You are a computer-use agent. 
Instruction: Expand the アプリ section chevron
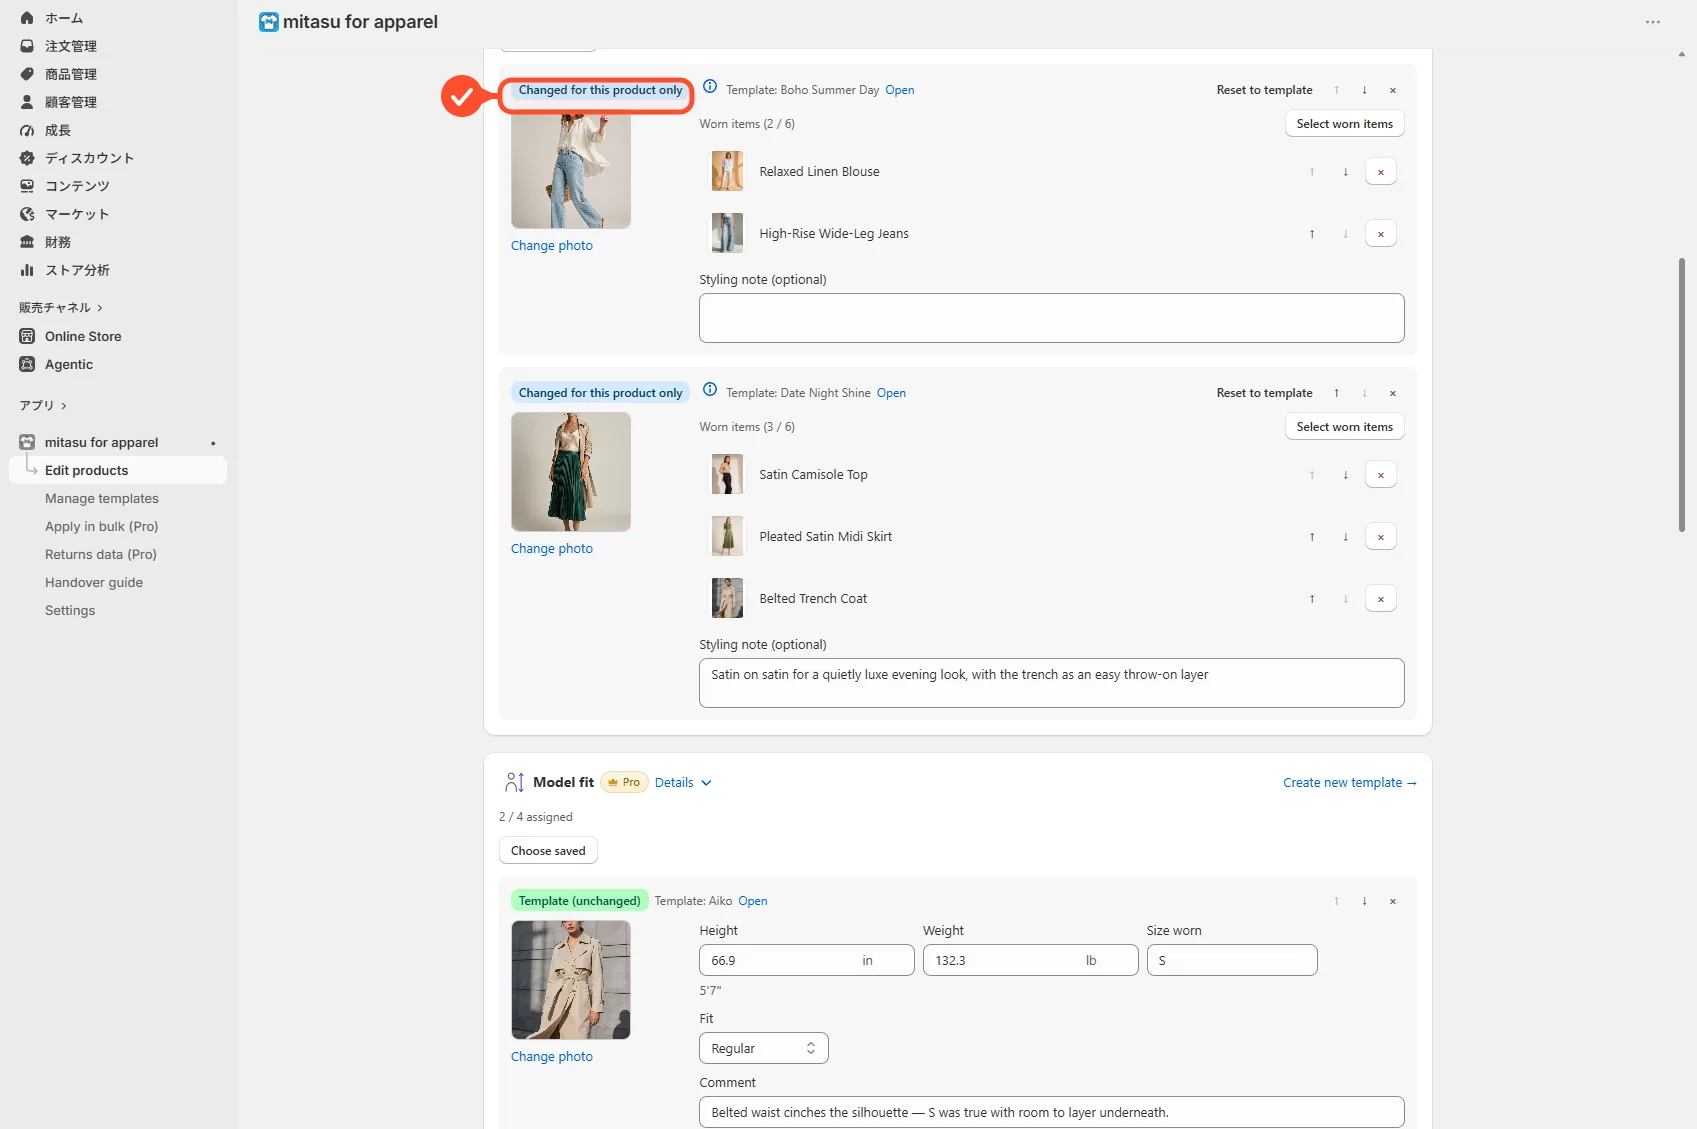tap(64, 406)
